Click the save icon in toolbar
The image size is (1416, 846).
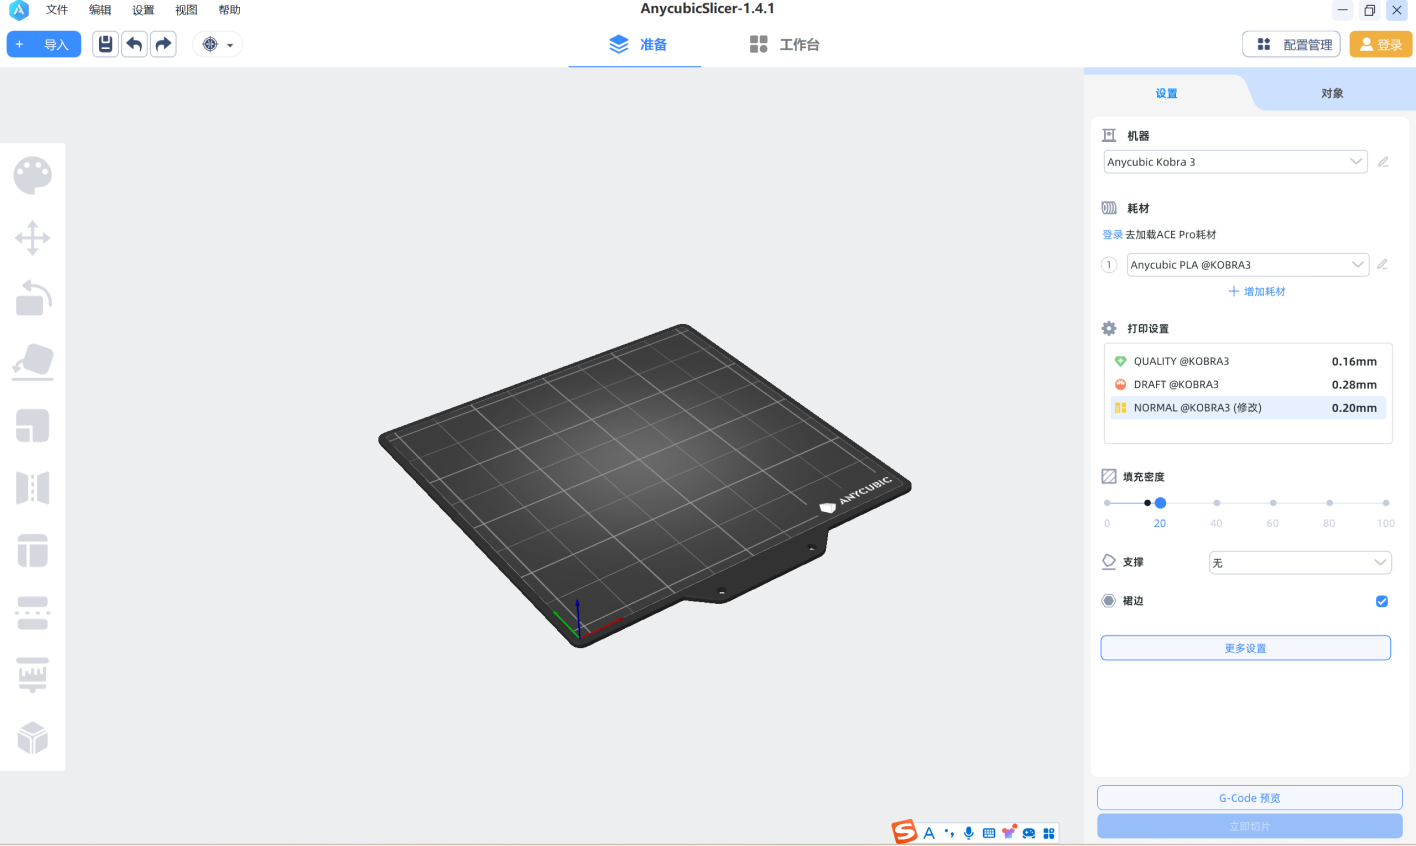(x=105, y=44)
